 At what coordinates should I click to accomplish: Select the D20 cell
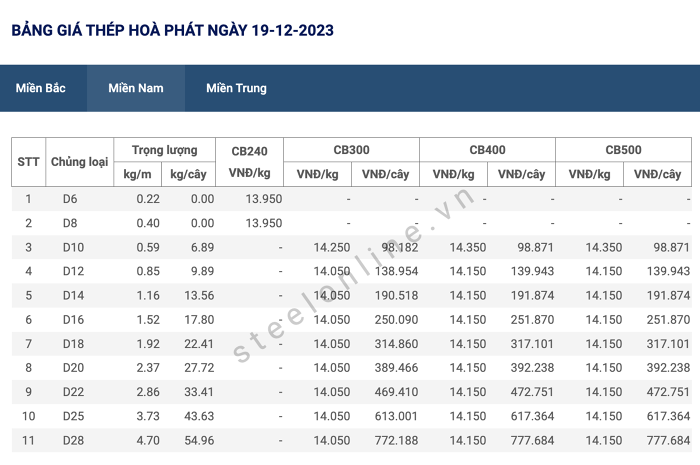(x=73, y=368)
